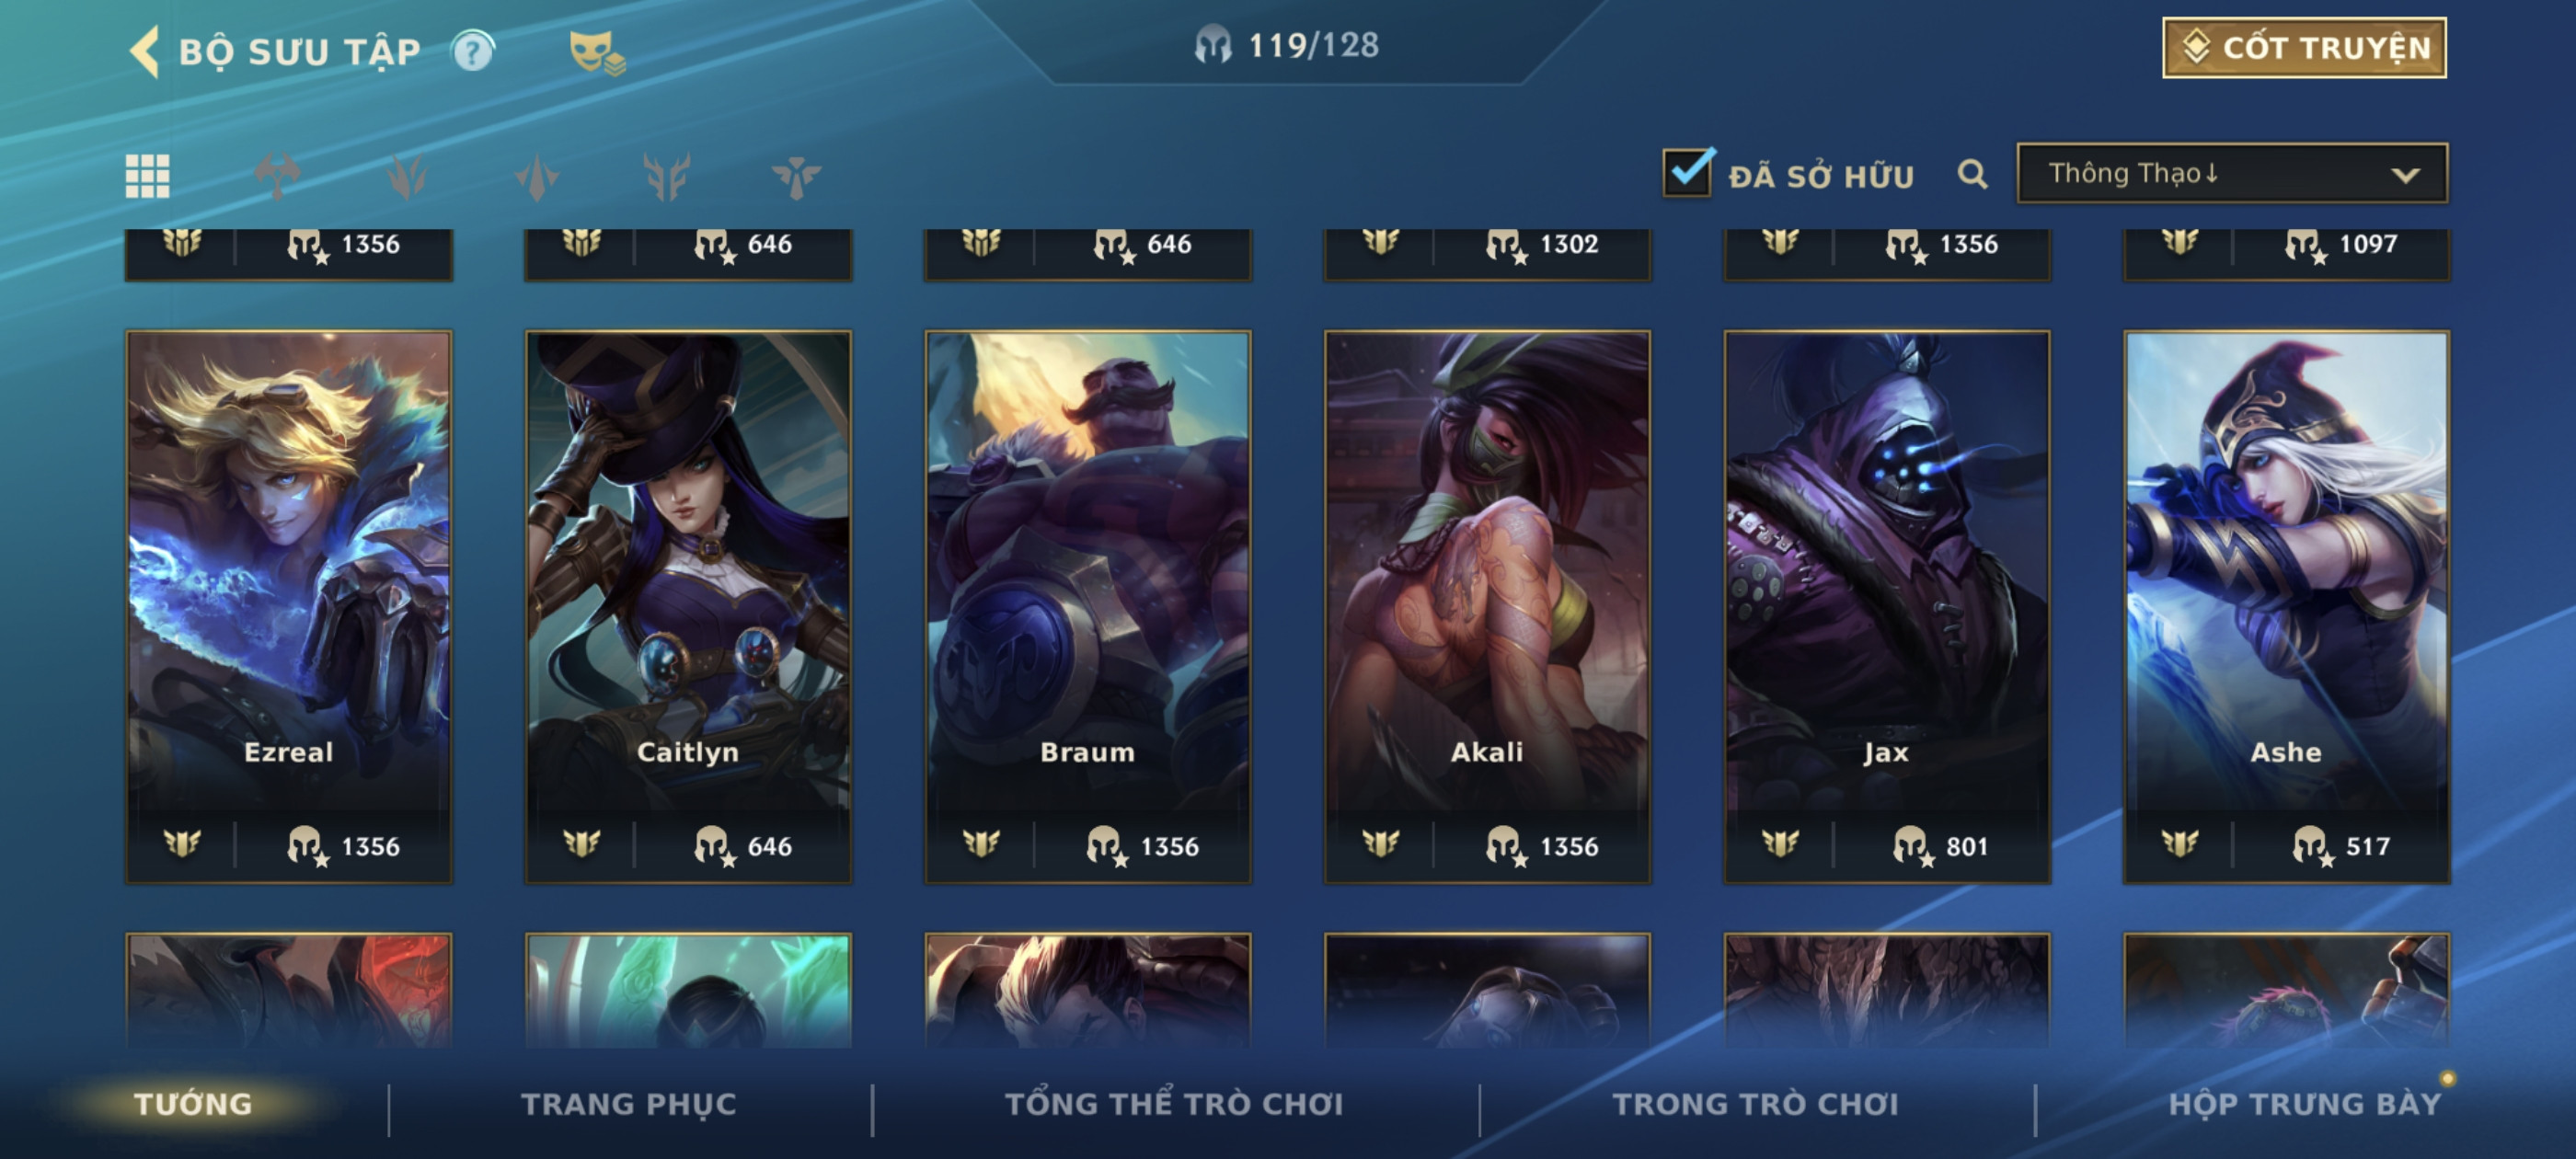Viewport: 2576px width, 1159px height.
Task: Expand the sort dropdown chevron arrow
Action: (x=2405, y=175)
